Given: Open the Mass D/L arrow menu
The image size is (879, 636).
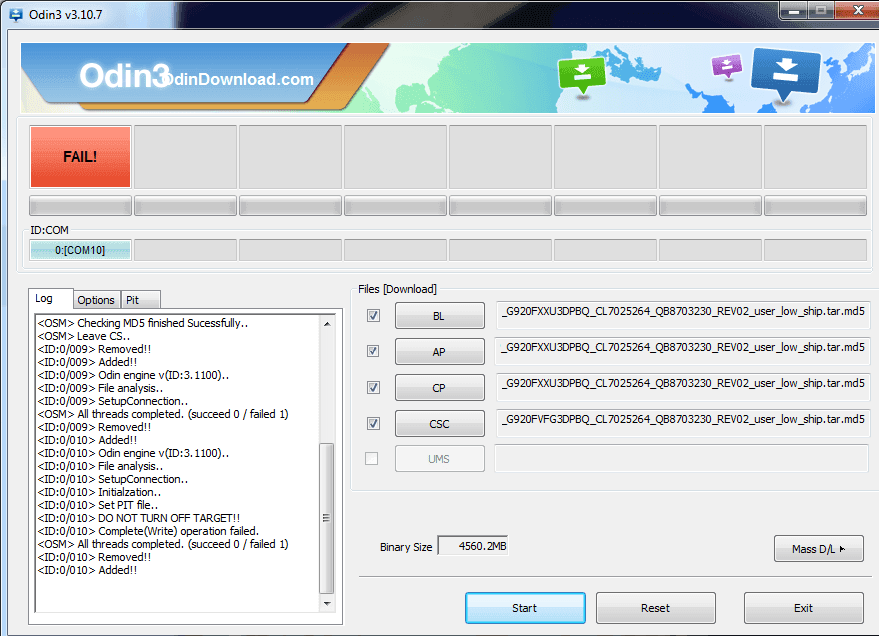Looking at the screenshot, I should coord(818,549).
